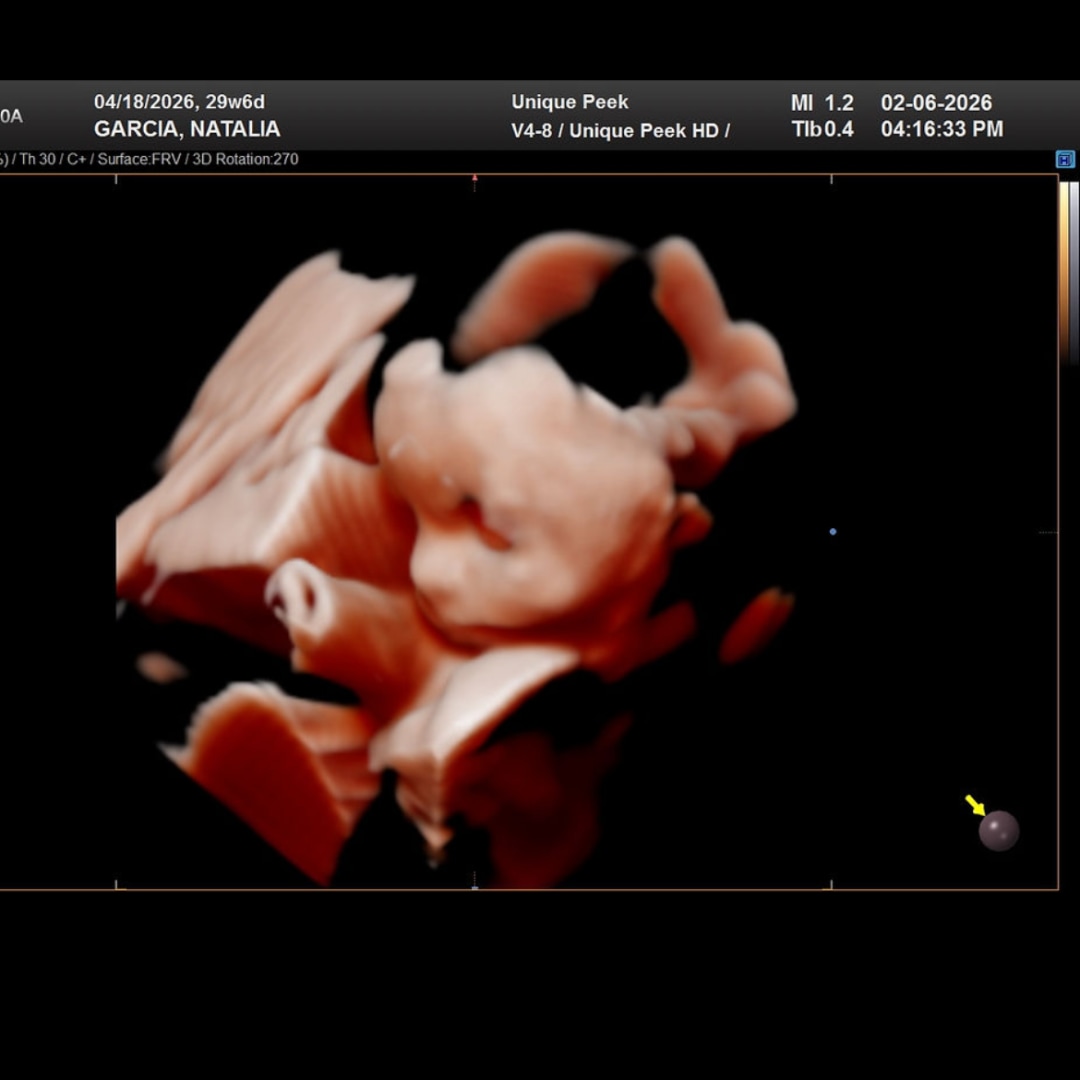Viewport: 1080px width, 1080px height.
Task: Click the exam date 04/18/2026, 29w6d
Action: [179, 102]
